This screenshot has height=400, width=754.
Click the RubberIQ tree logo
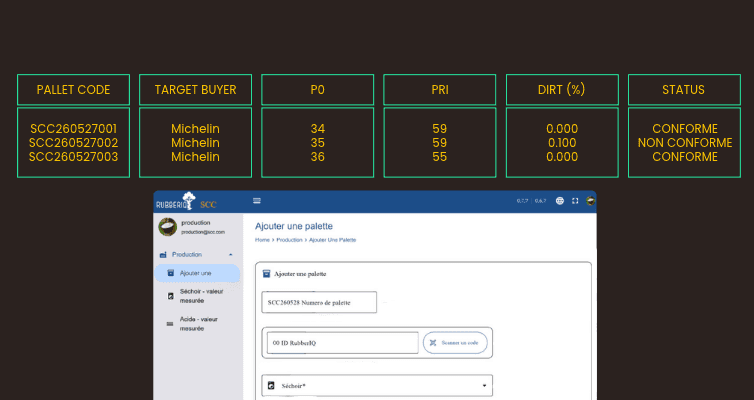(188, 200)
